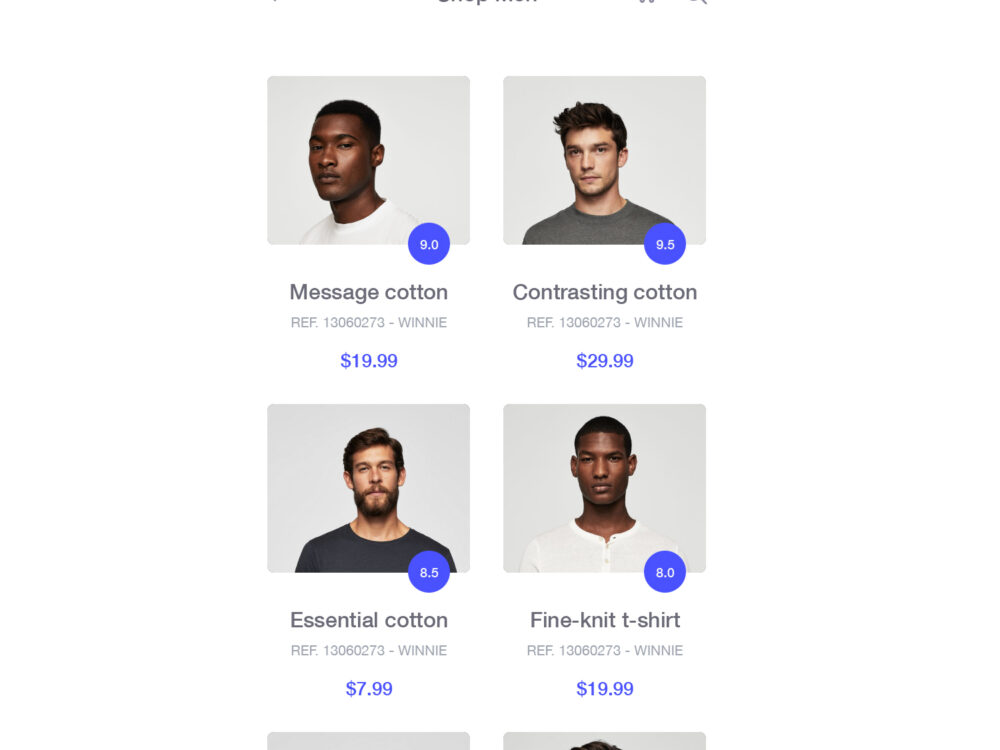Click the $7.99 price under Essential cotton
Screen dimensions: 1000x750
coord(368,689)
